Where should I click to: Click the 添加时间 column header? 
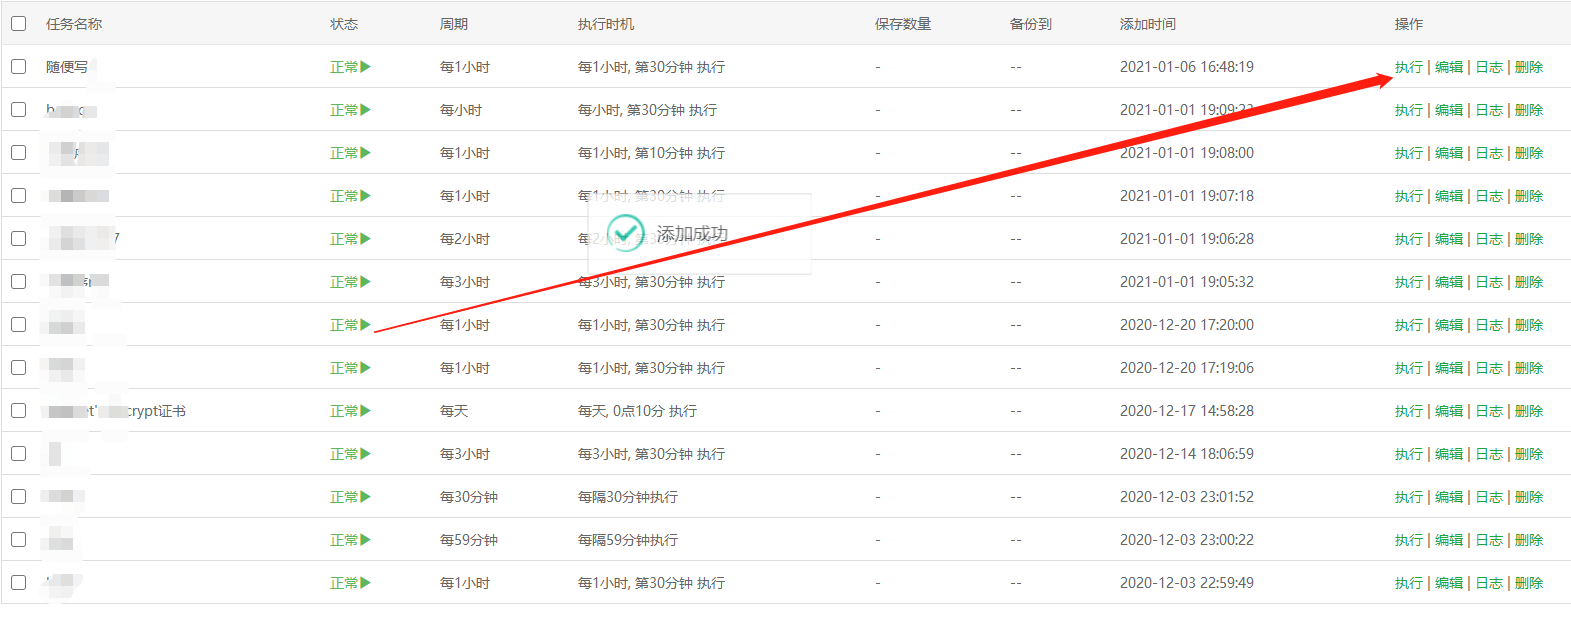tap(1147, 24)
